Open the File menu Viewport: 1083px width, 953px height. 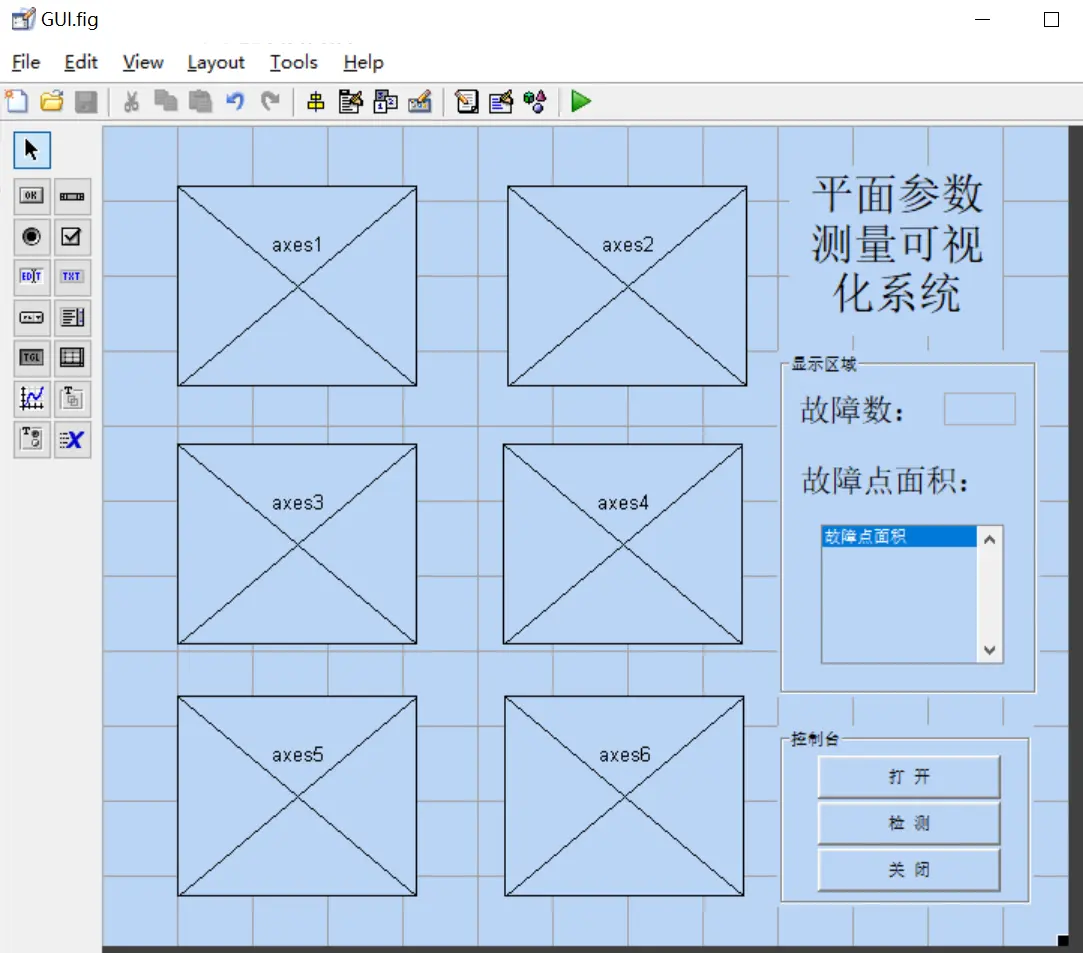tap(26, 62)
